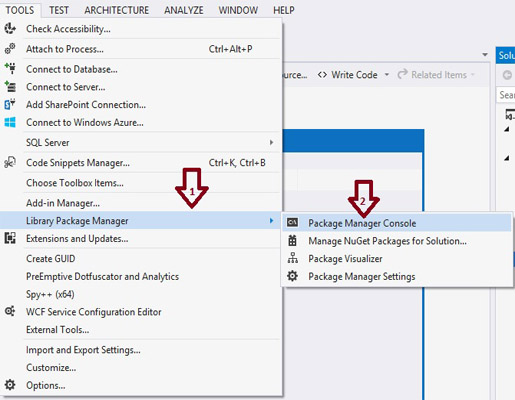The image size is (515, 400).
Task: Click the Package Manager Settings gear icon
Action: coord(292,276)
